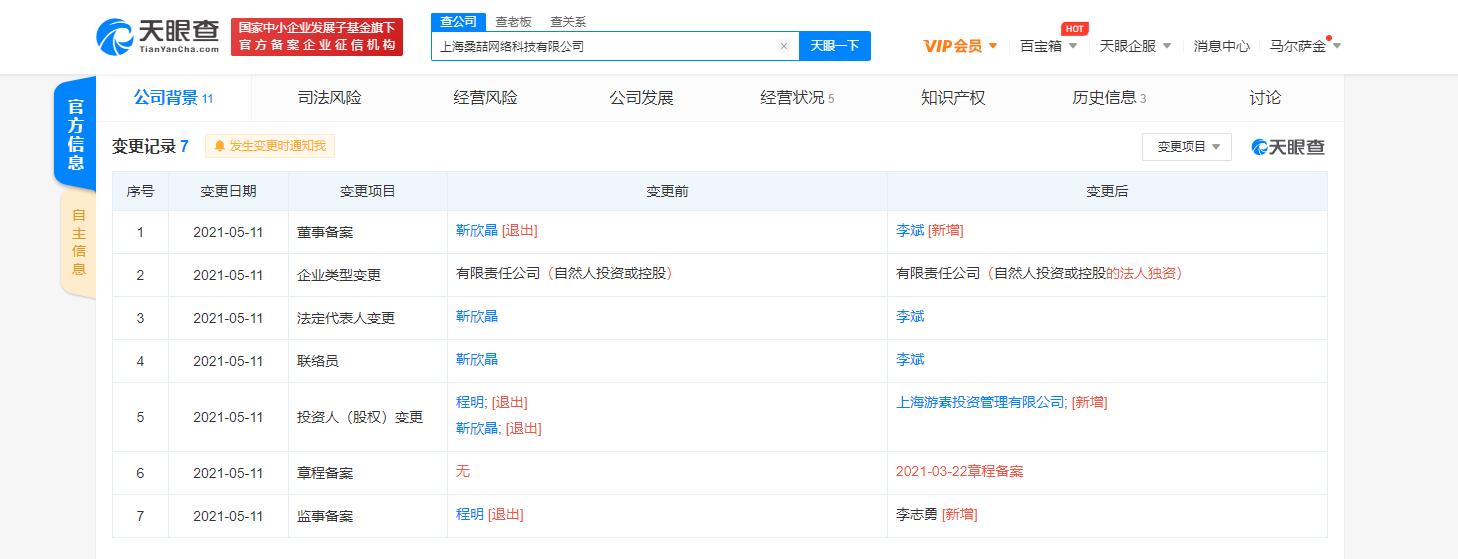Viewport: 1458px width, 559px height.
Task: Click the red official credit agency banner
Action: (317, 37)
